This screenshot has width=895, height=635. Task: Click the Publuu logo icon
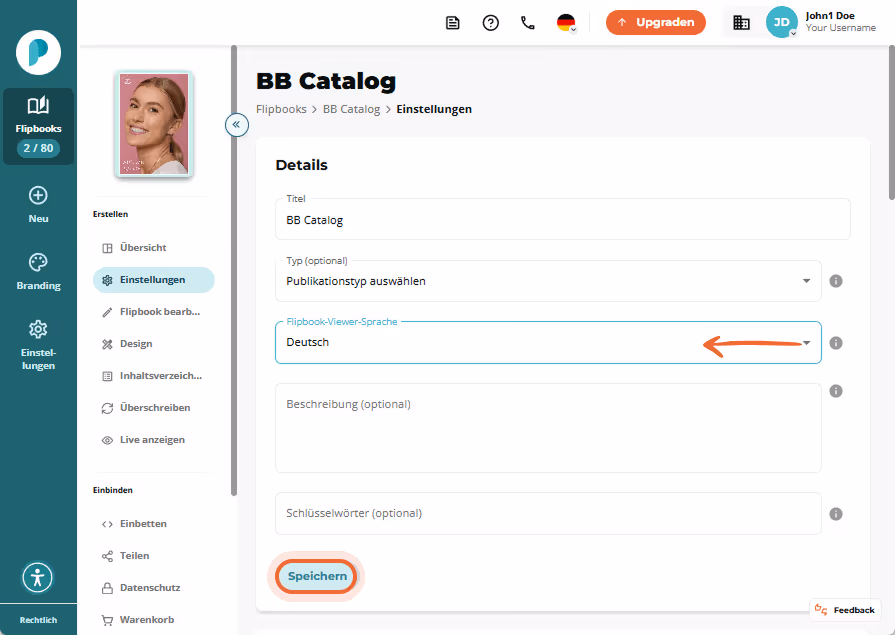(x=38, y=53)
